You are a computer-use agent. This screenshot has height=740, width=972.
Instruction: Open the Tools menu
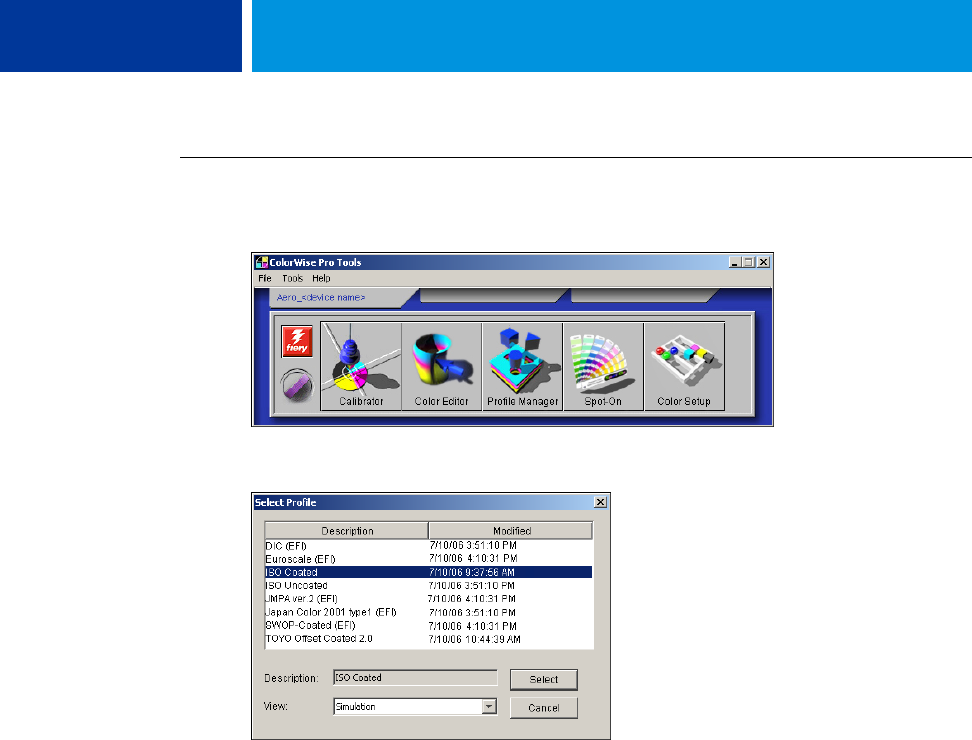click(x=293, y=278)
